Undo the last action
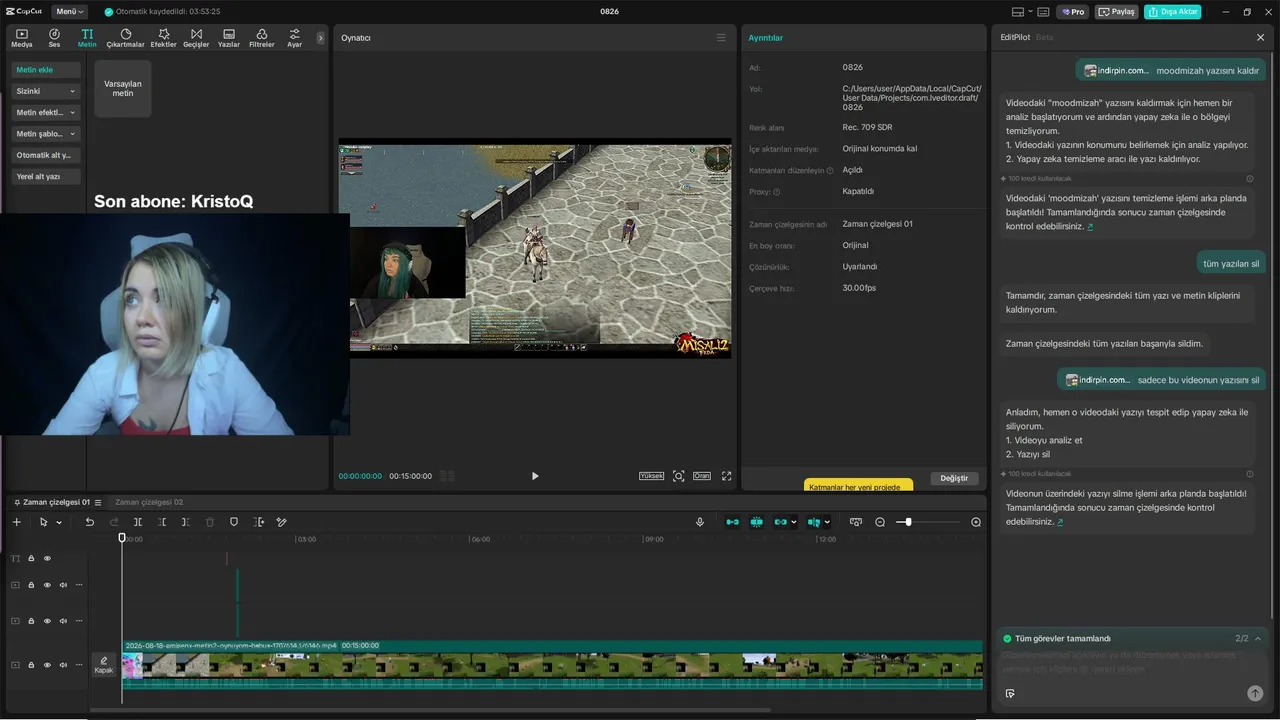This screenshot has height=720, width=1280. (89, 522)
